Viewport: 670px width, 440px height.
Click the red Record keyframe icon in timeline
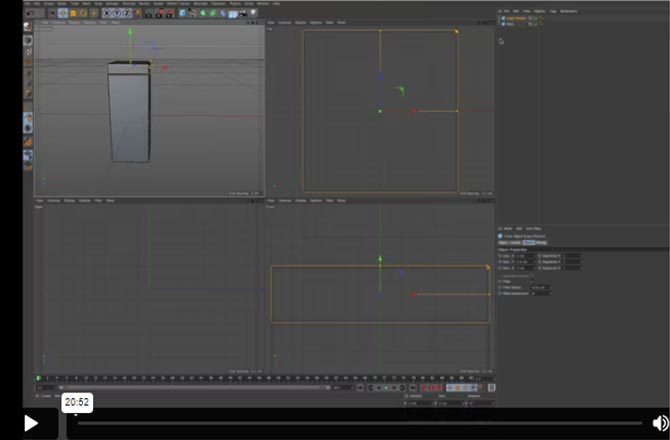click(x=424, y=388)
